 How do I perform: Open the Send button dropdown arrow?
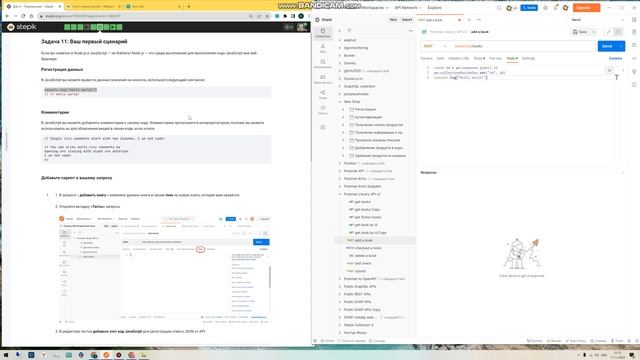(x=621, y=46)
